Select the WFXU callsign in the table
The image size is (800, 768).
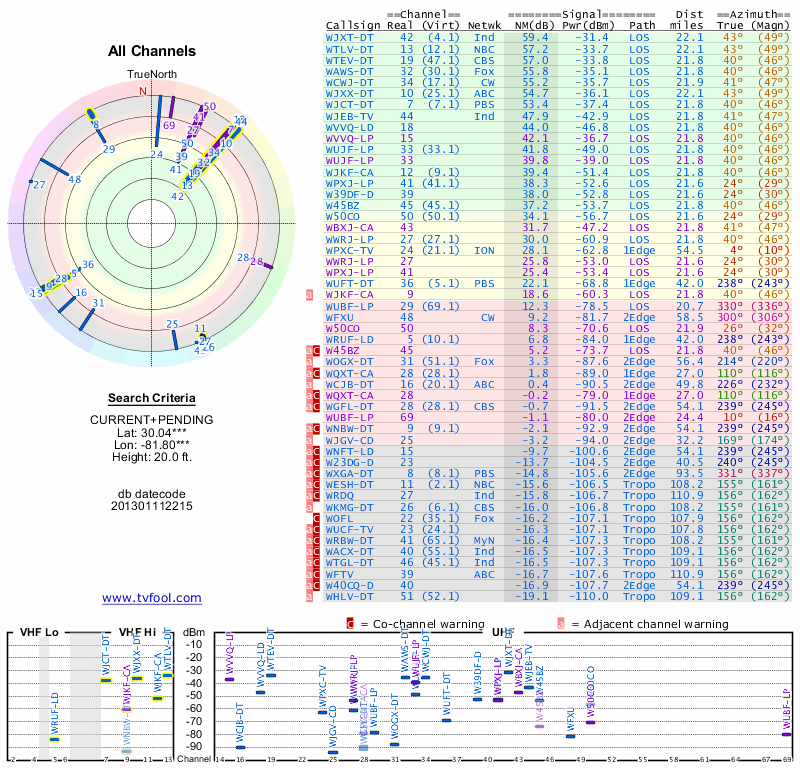(x=340, y=317)
